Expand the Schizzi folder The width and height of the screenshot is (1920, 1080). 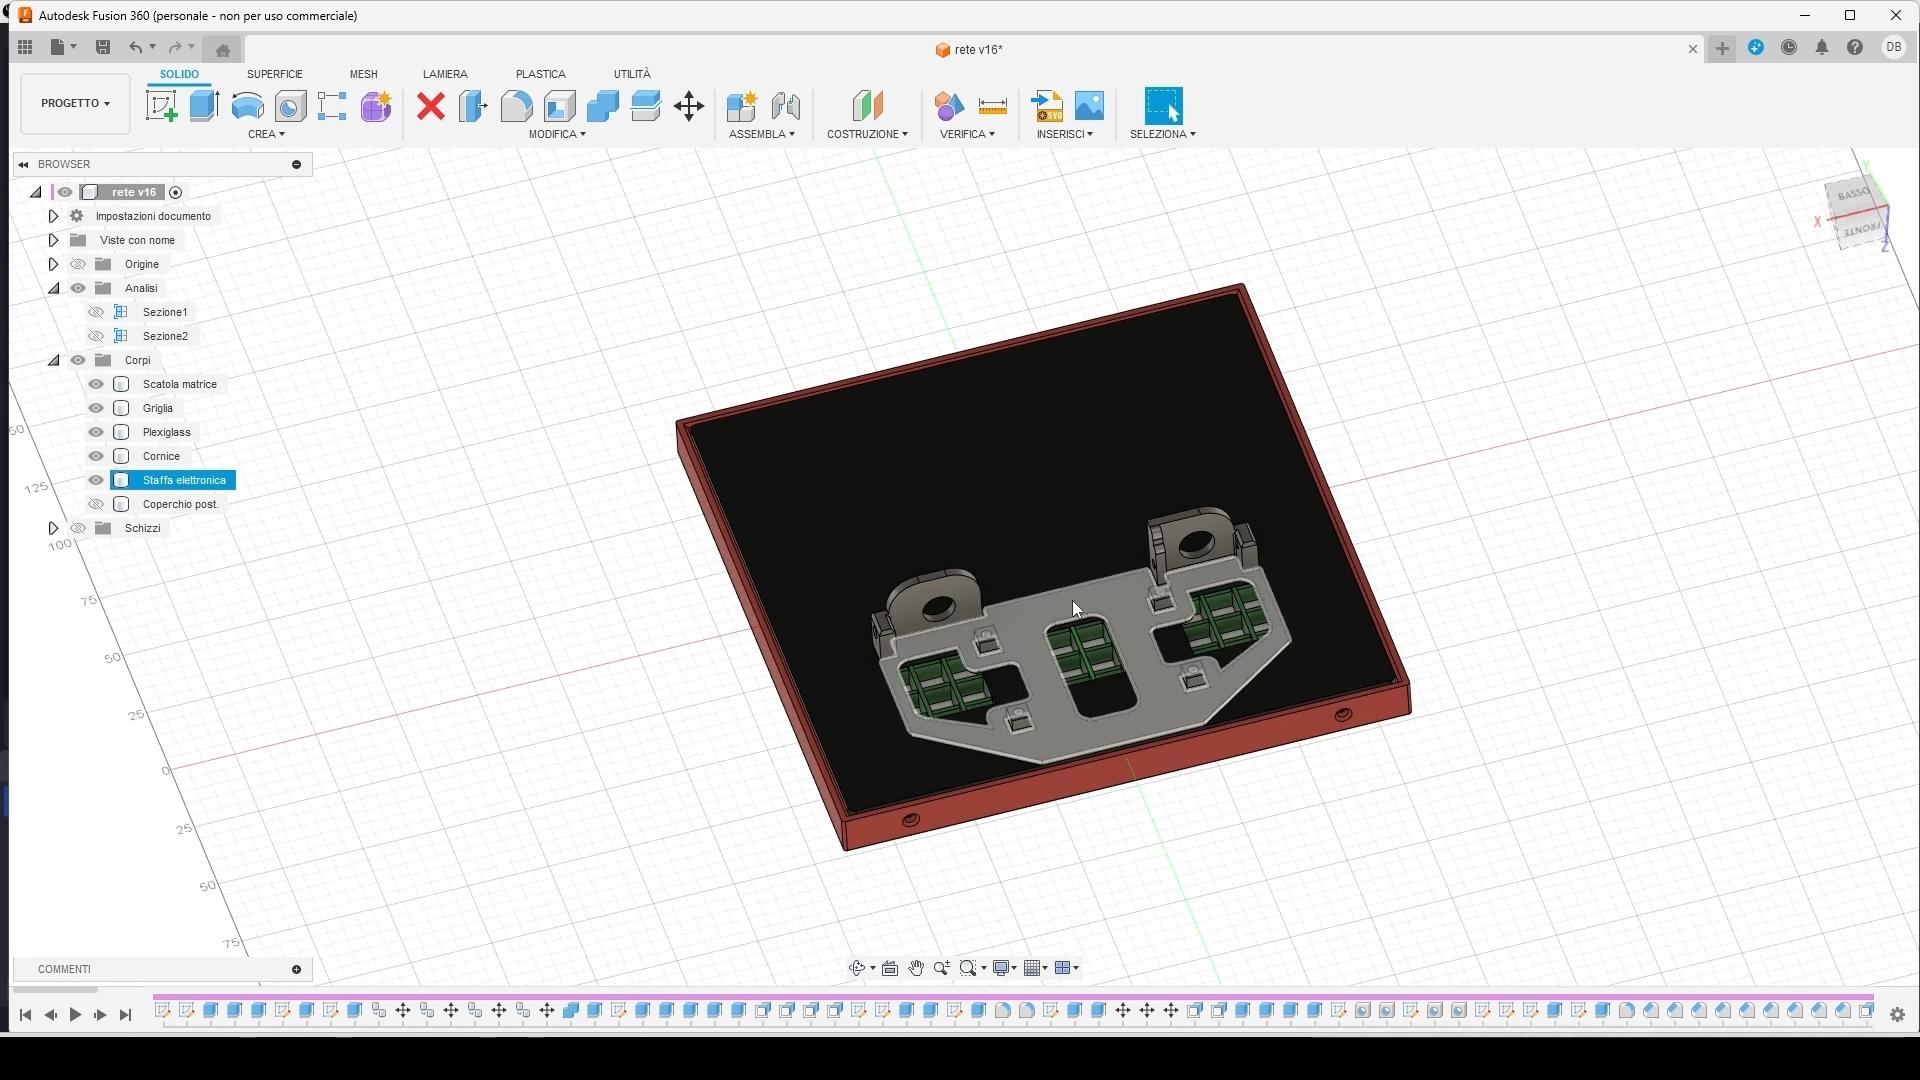pos(53,528)
